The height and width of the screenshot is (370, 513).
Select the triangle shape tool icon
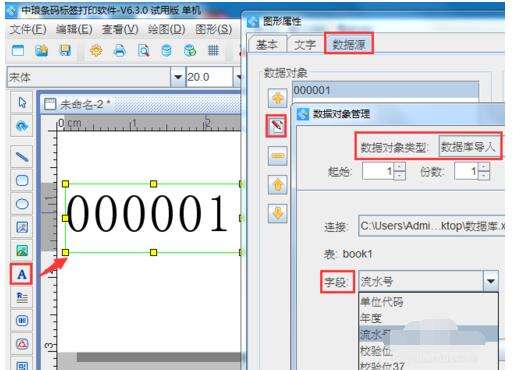pyautogui.click(x=22, y=344)
